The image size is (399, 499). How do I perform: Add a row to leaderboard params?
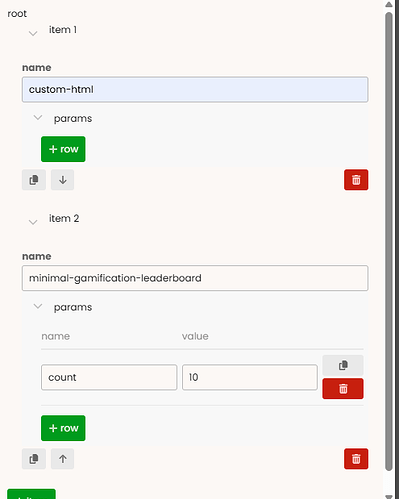coord(63,428)
